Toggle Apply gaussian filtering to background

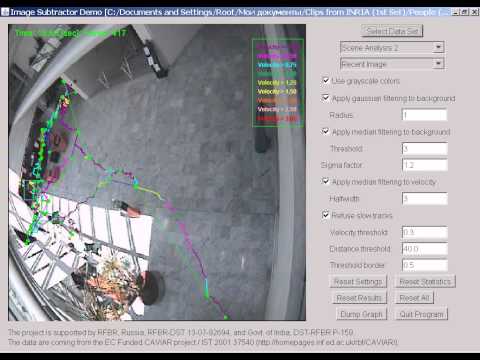pyautogui.click(x=325, y=98)
